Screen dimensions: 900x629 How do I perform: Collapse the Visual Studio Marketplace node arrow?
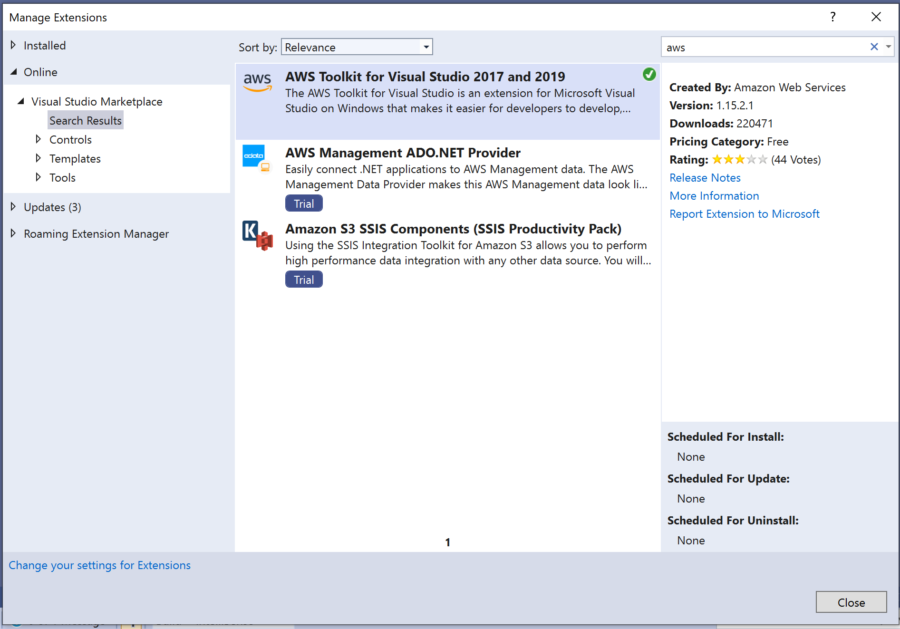pyautogui.click(x=21, y=101)
